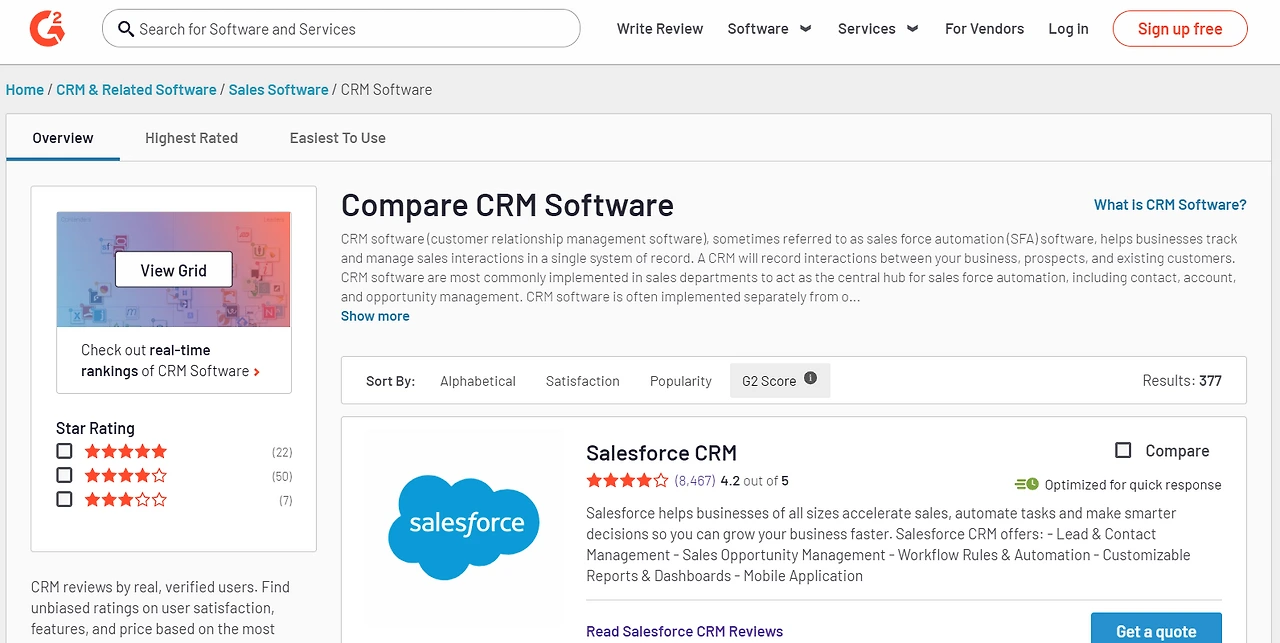1280x643 pixels.
Task: Click the three-star filter count (7)
Action: click(286, 500)
